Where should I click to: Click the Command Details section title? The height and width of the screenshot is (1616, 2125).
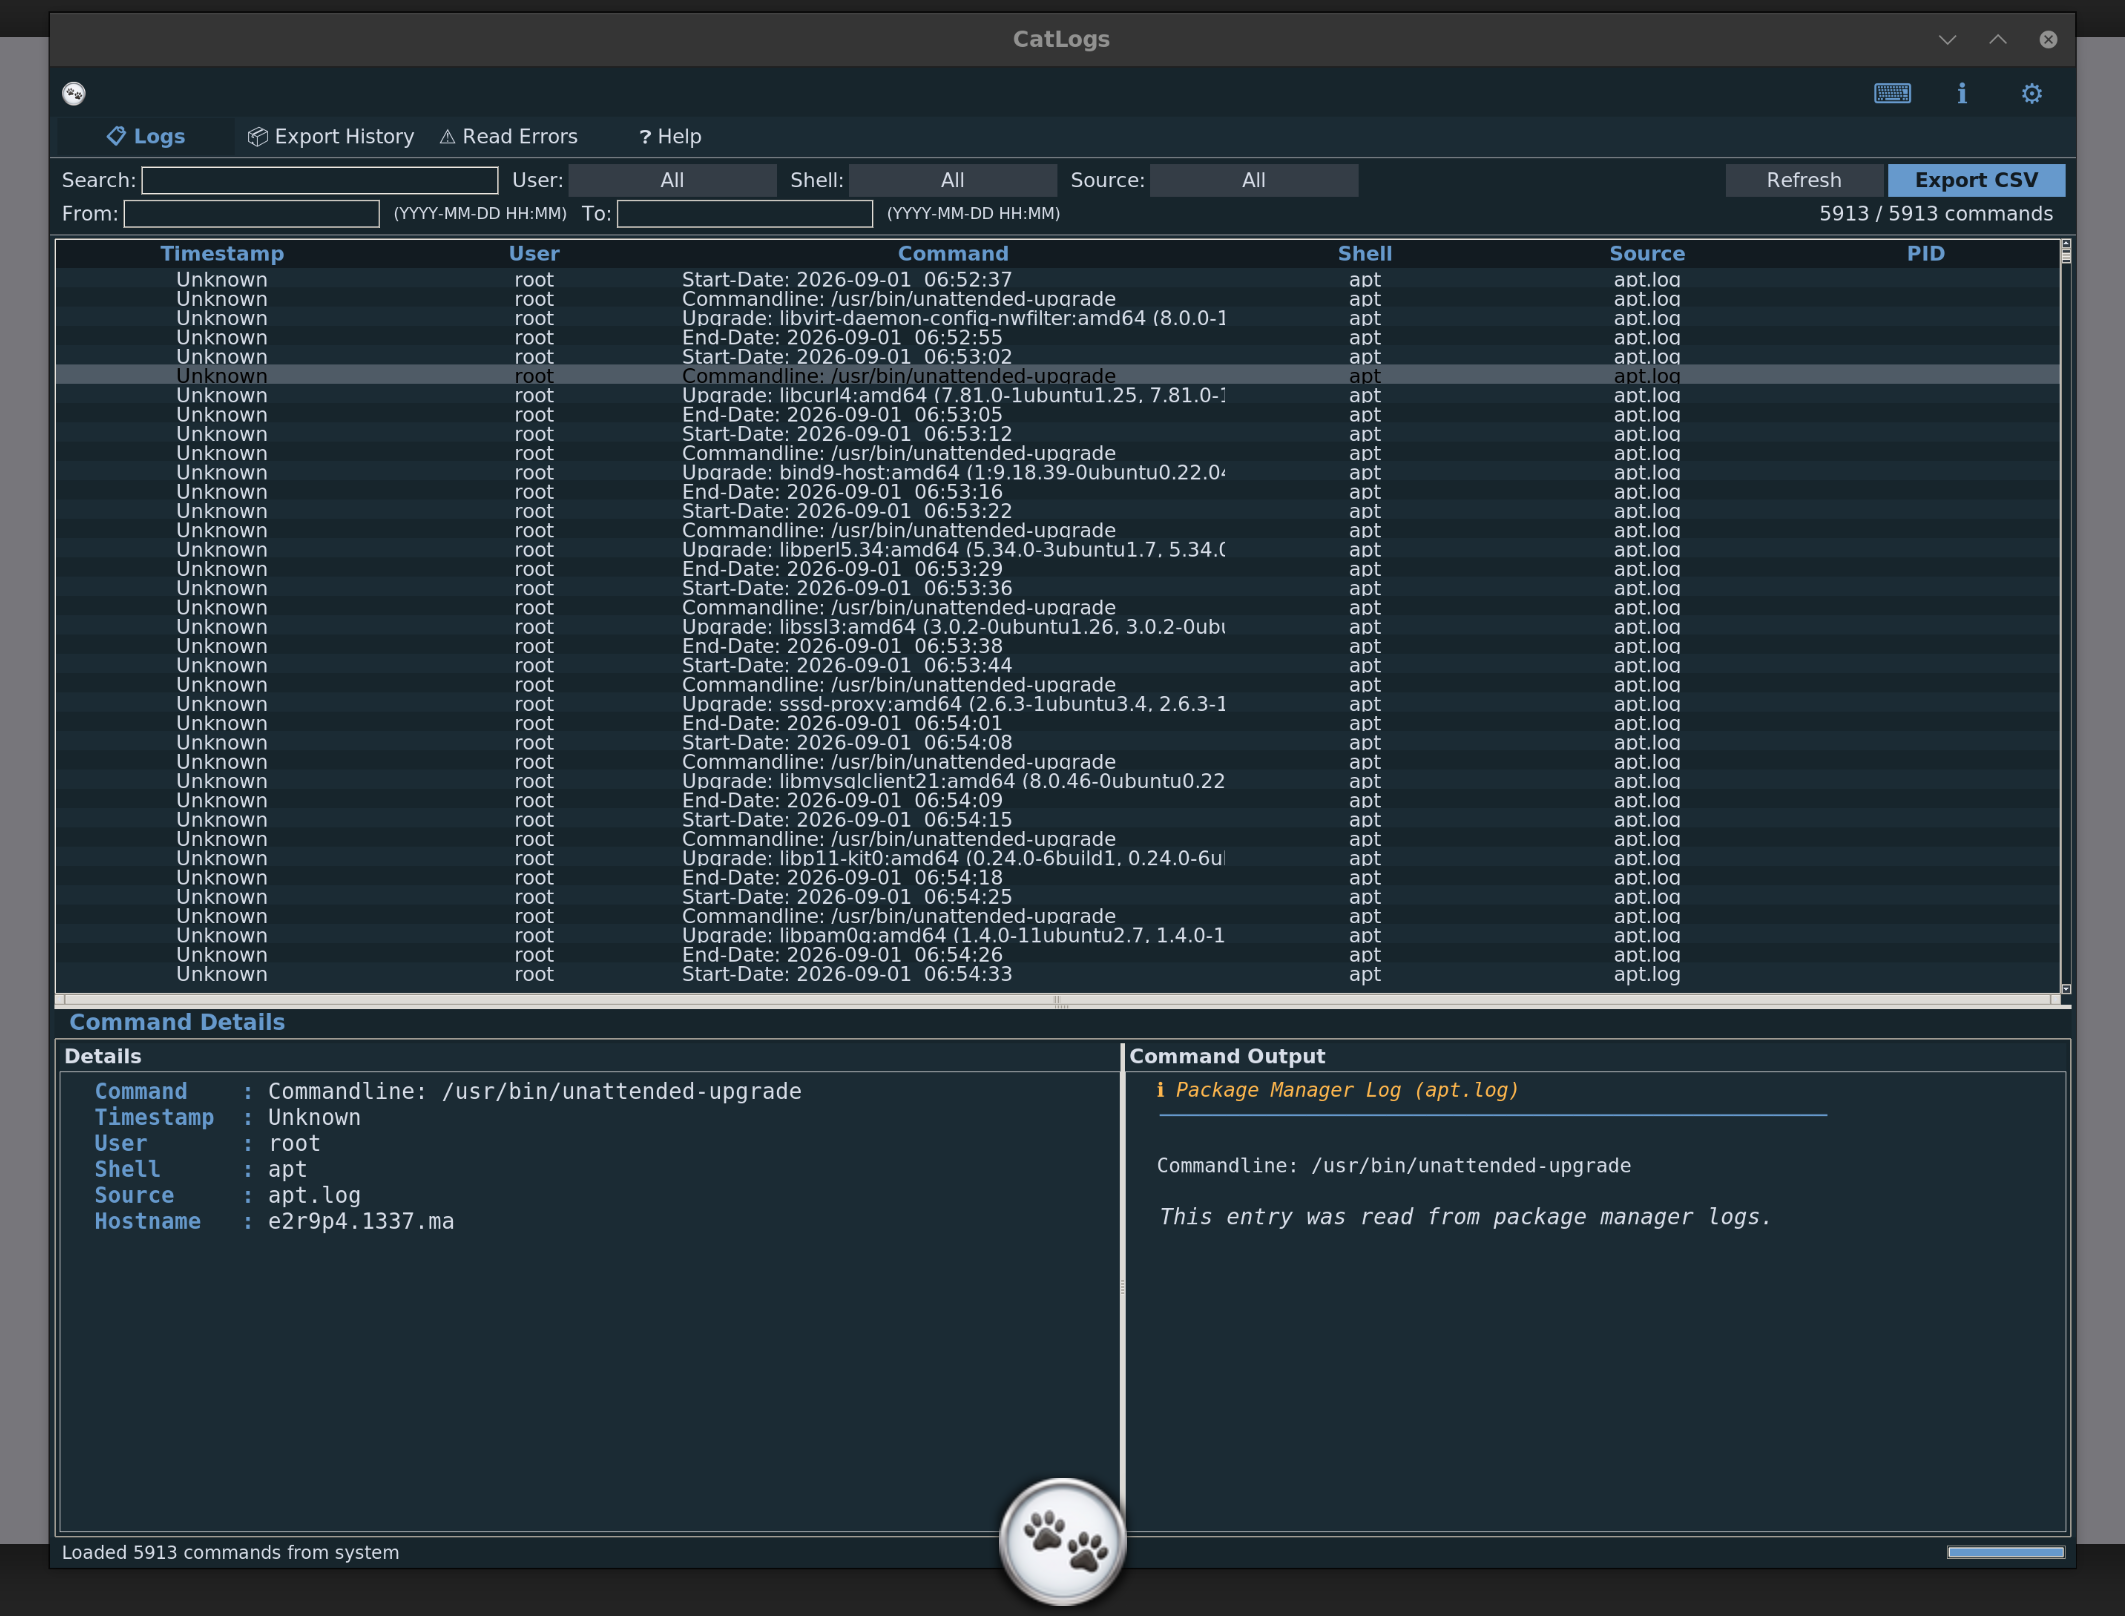[x=177, y=1022]
